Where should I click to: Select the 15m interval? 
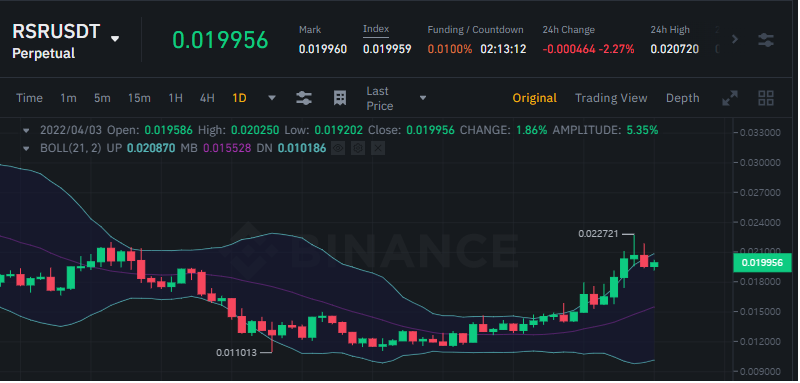tap(139, 98)
